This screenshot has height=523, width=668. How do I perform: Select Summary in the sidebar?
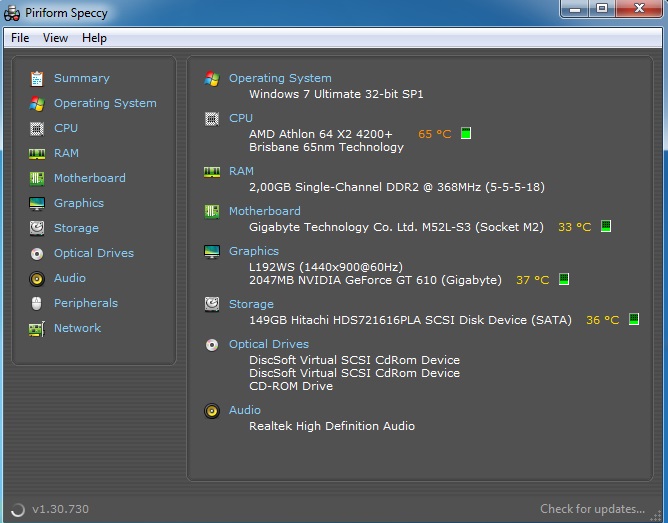pos(81,78)
